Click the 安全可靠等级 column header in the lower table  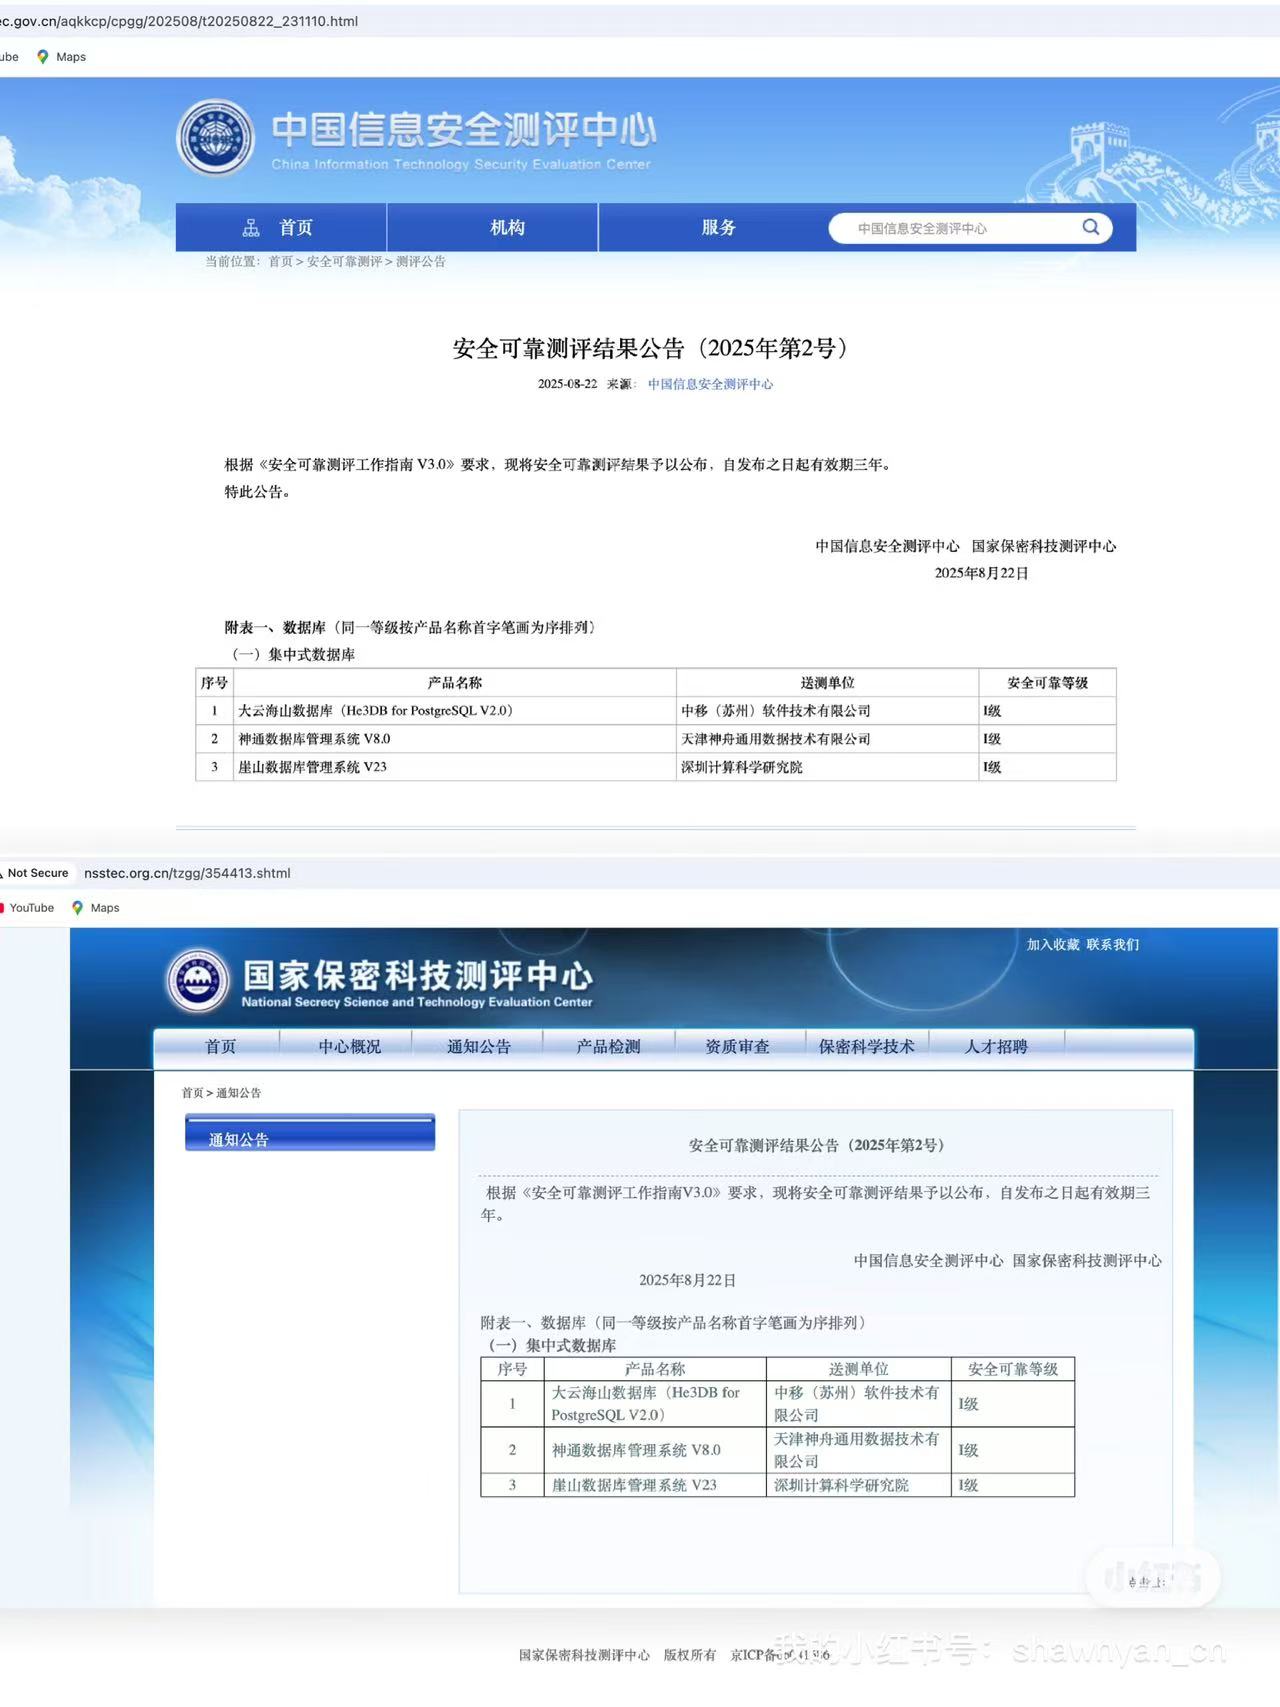click(1013, 1369)
